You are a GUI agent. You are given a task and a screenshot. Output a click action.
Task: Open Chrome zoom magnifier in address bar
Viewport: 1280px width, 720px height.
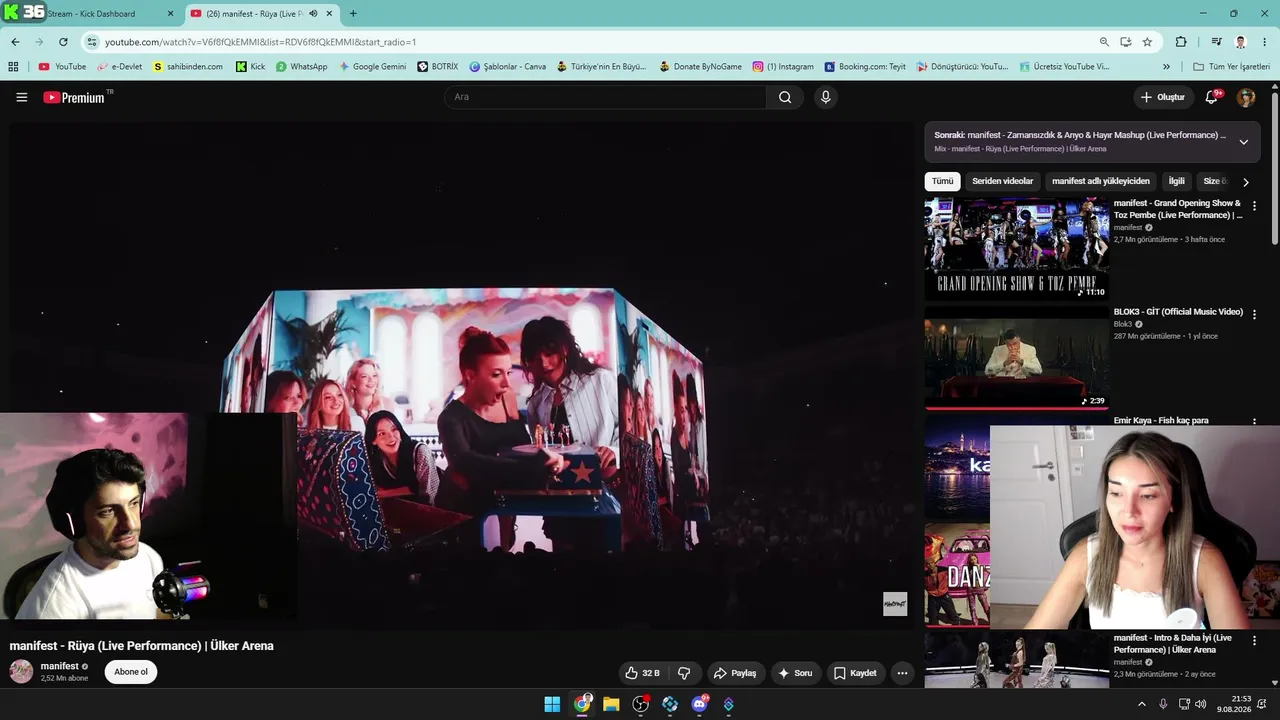tap(1104, 42)
